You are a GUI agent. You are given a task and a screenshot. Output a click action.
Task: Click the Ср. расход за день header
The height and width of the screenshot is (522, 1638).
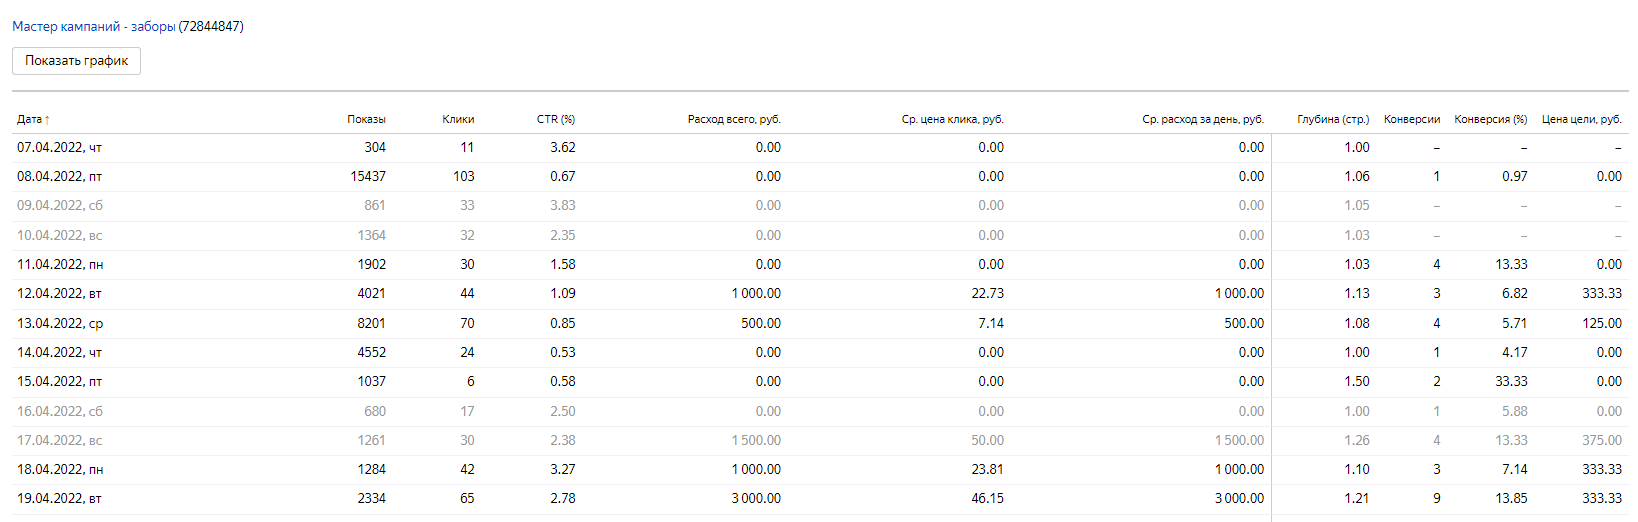tap(1202, 120)
